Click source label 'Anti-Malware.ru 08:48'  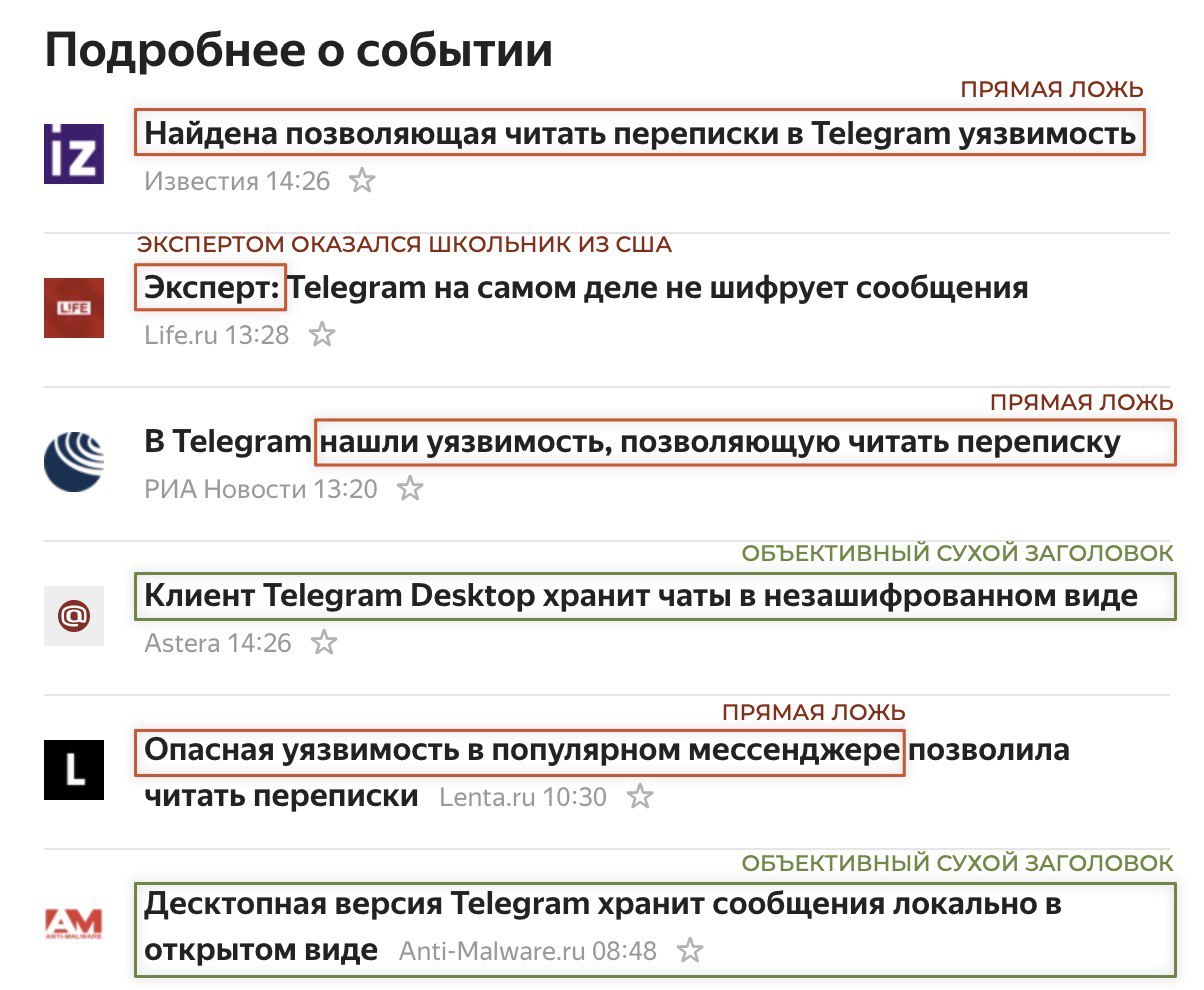tap(528, 951)
